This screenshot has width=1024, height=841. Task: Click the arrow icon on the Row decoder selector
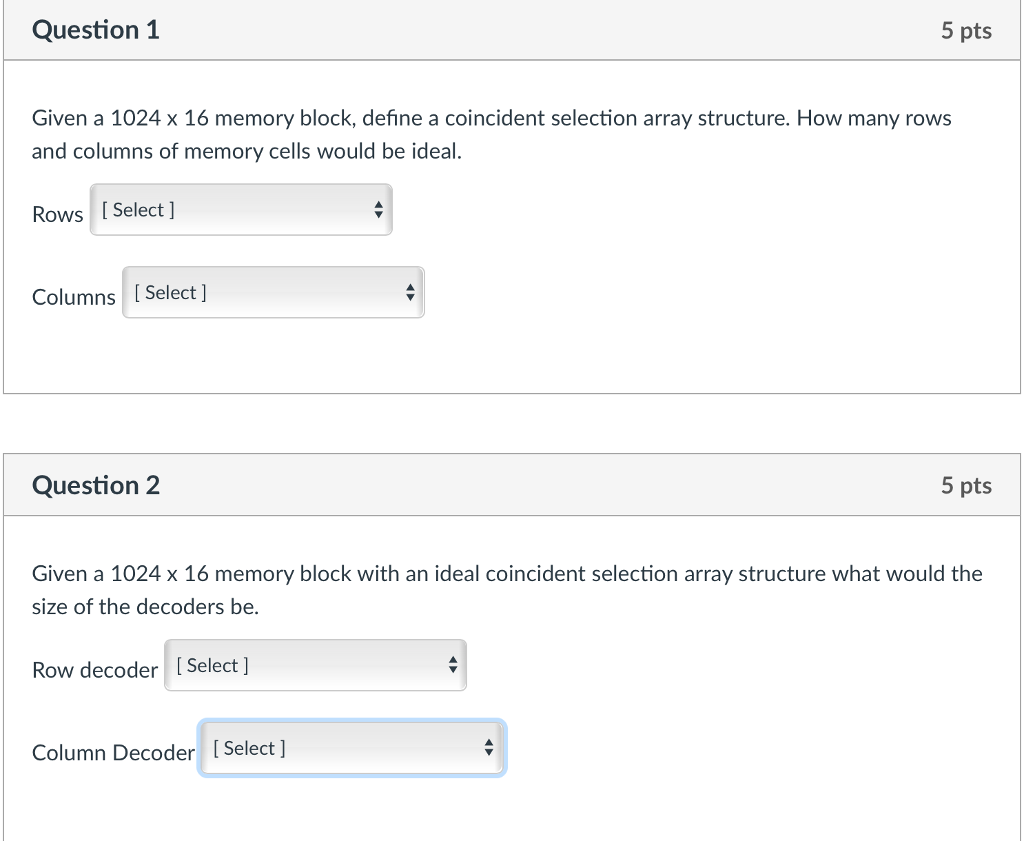click(452, 665)
